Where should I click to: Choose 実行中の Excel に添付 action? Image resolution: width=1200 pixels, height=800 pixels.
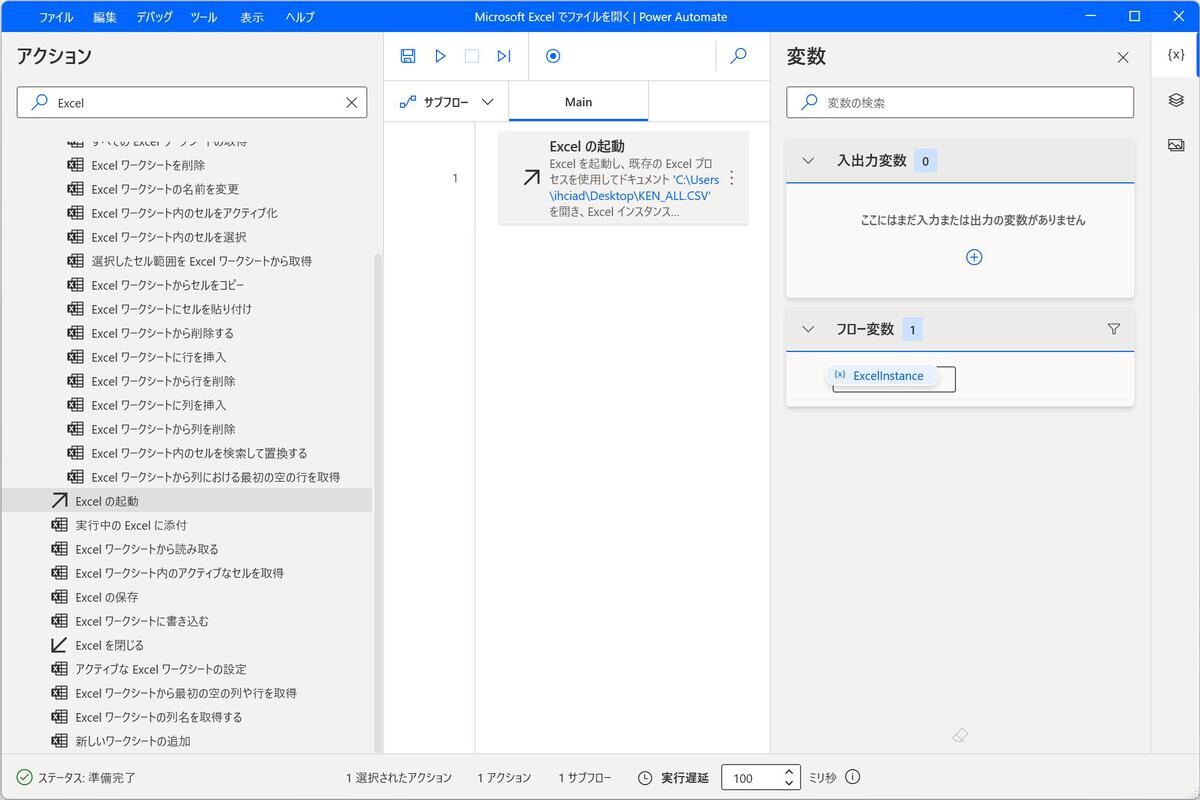pyautogui.click(x=131, y=525)
